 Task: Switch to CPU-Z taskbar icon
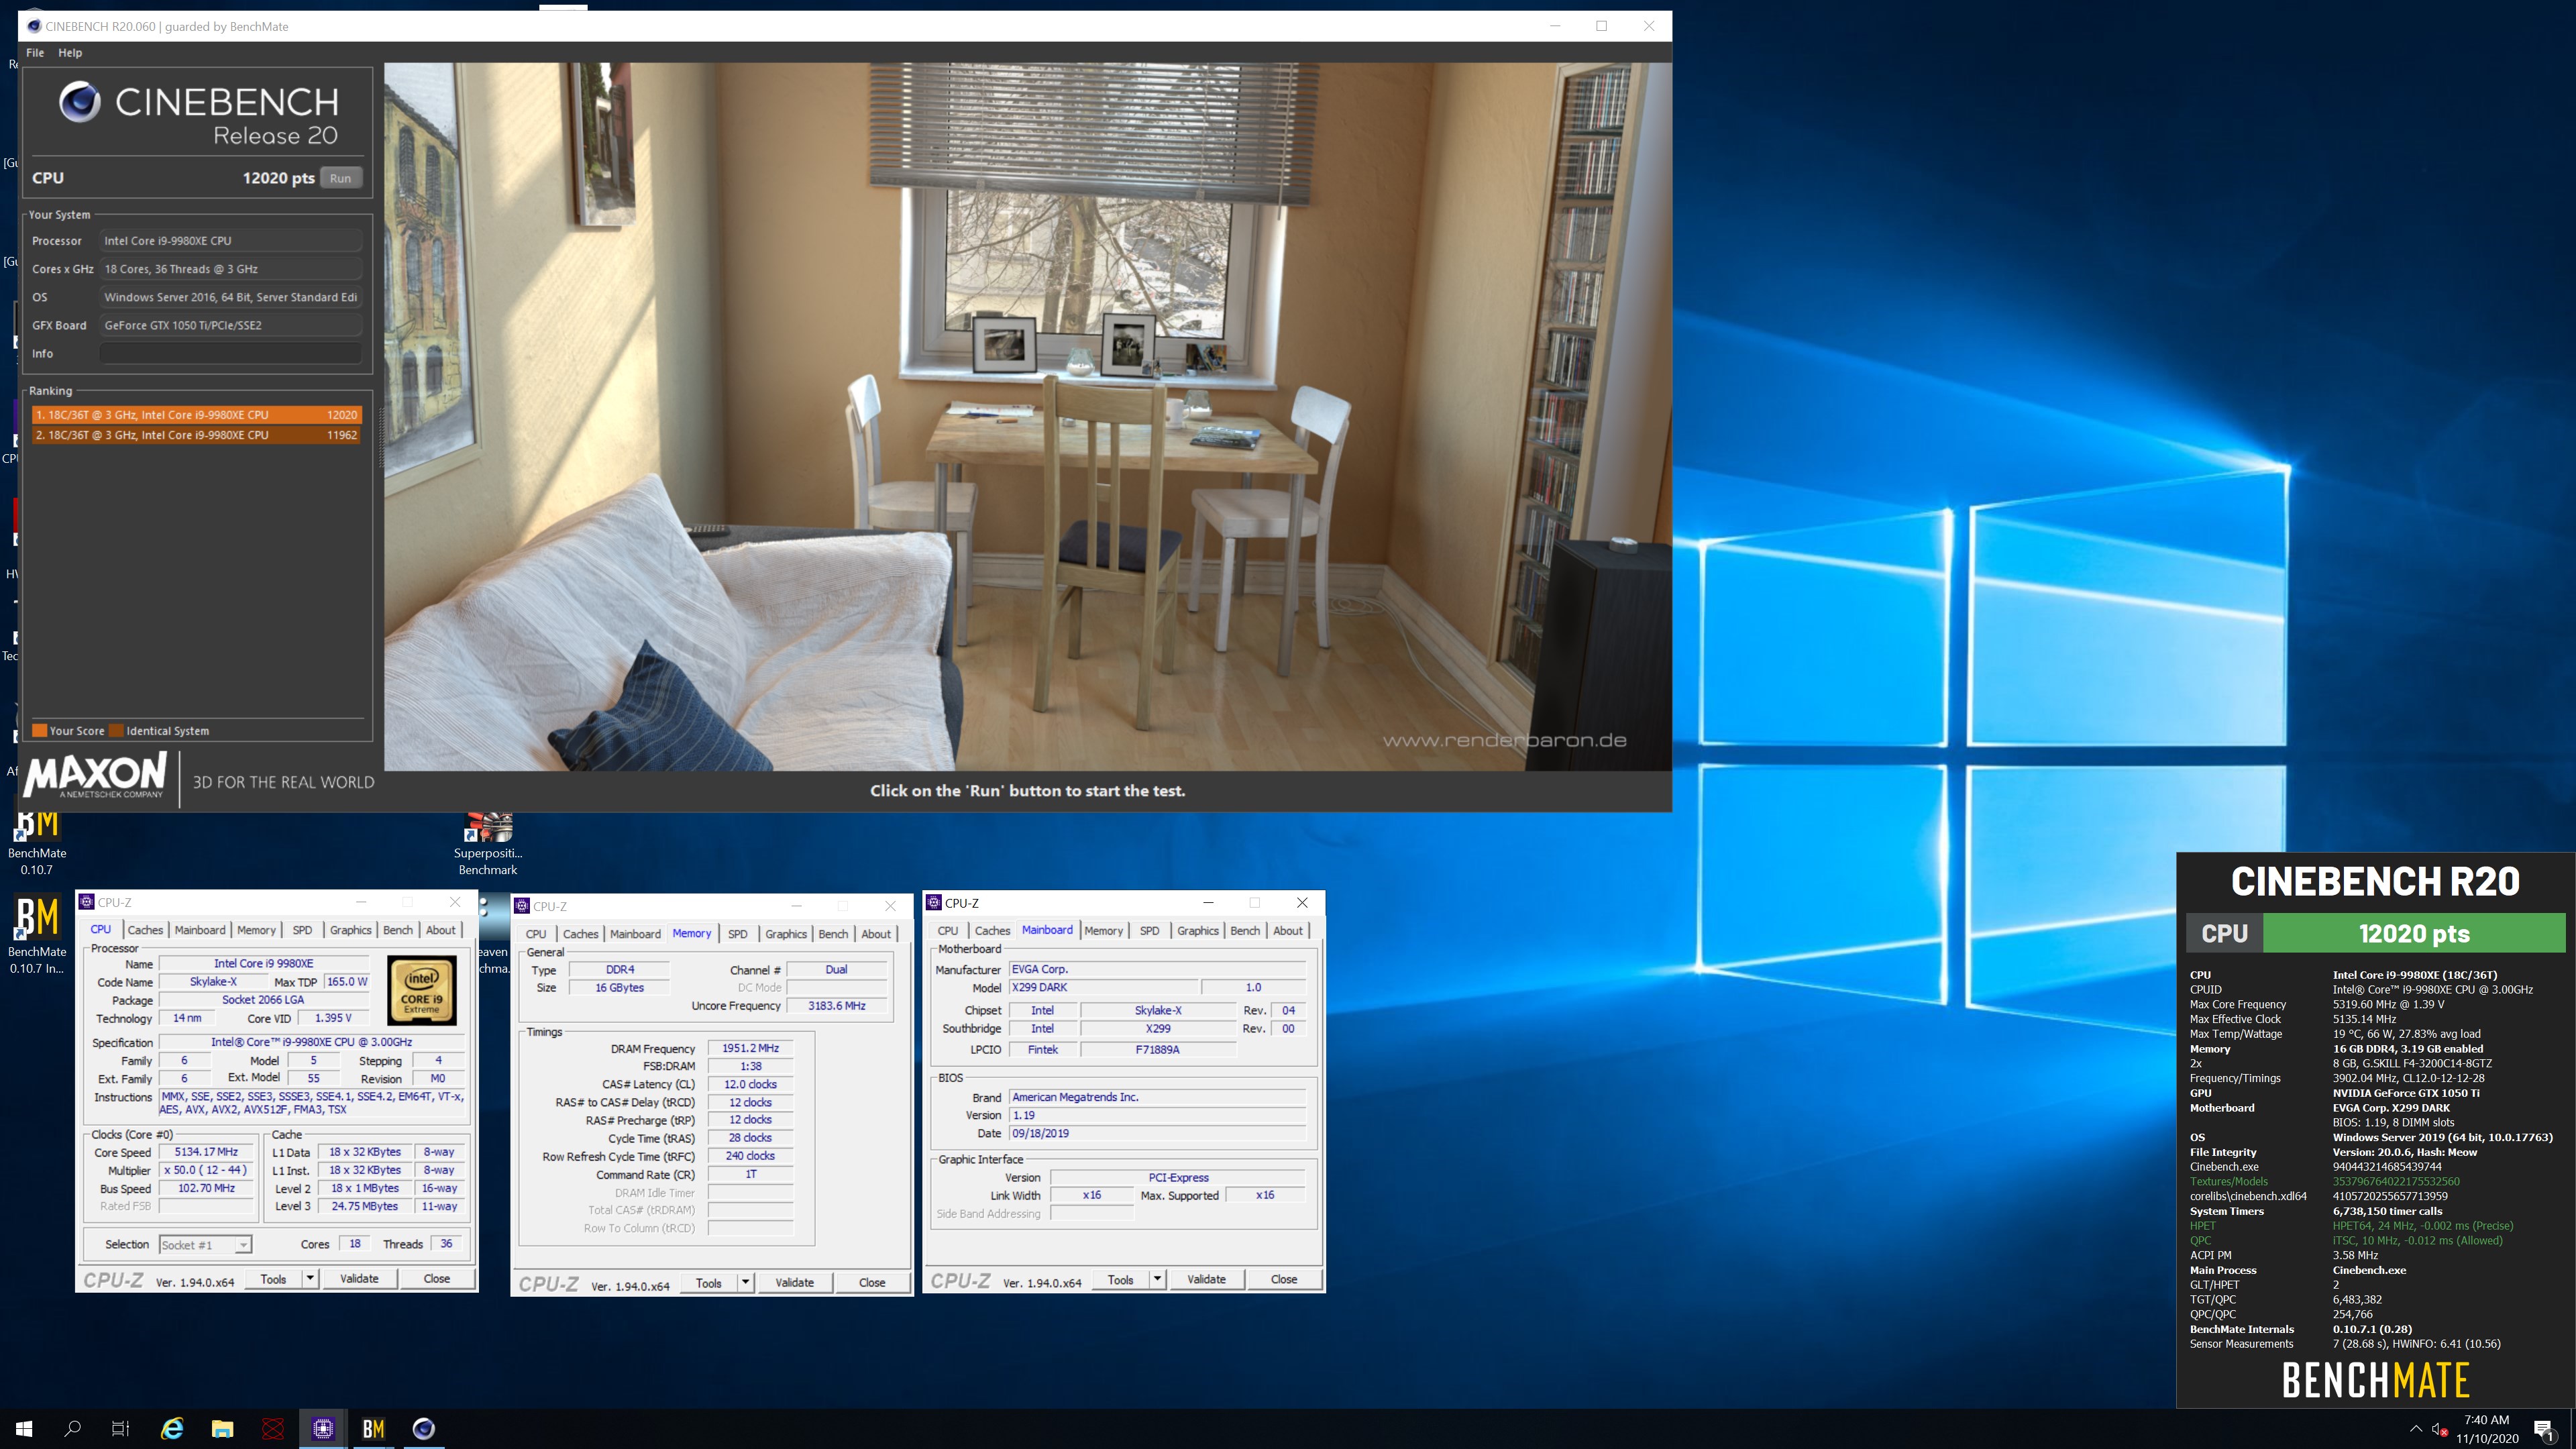(323, 1428)
